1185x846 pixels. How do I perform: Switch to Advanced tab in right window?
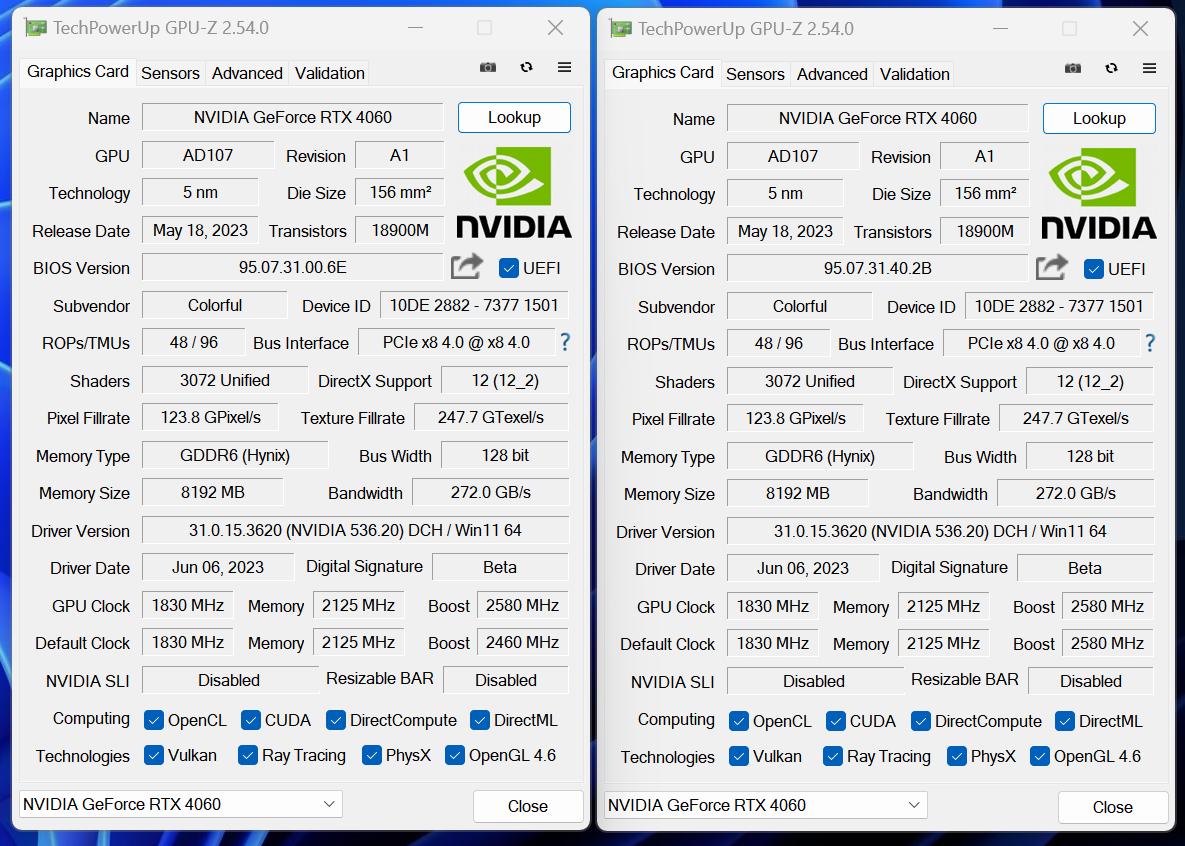[832, 74]
